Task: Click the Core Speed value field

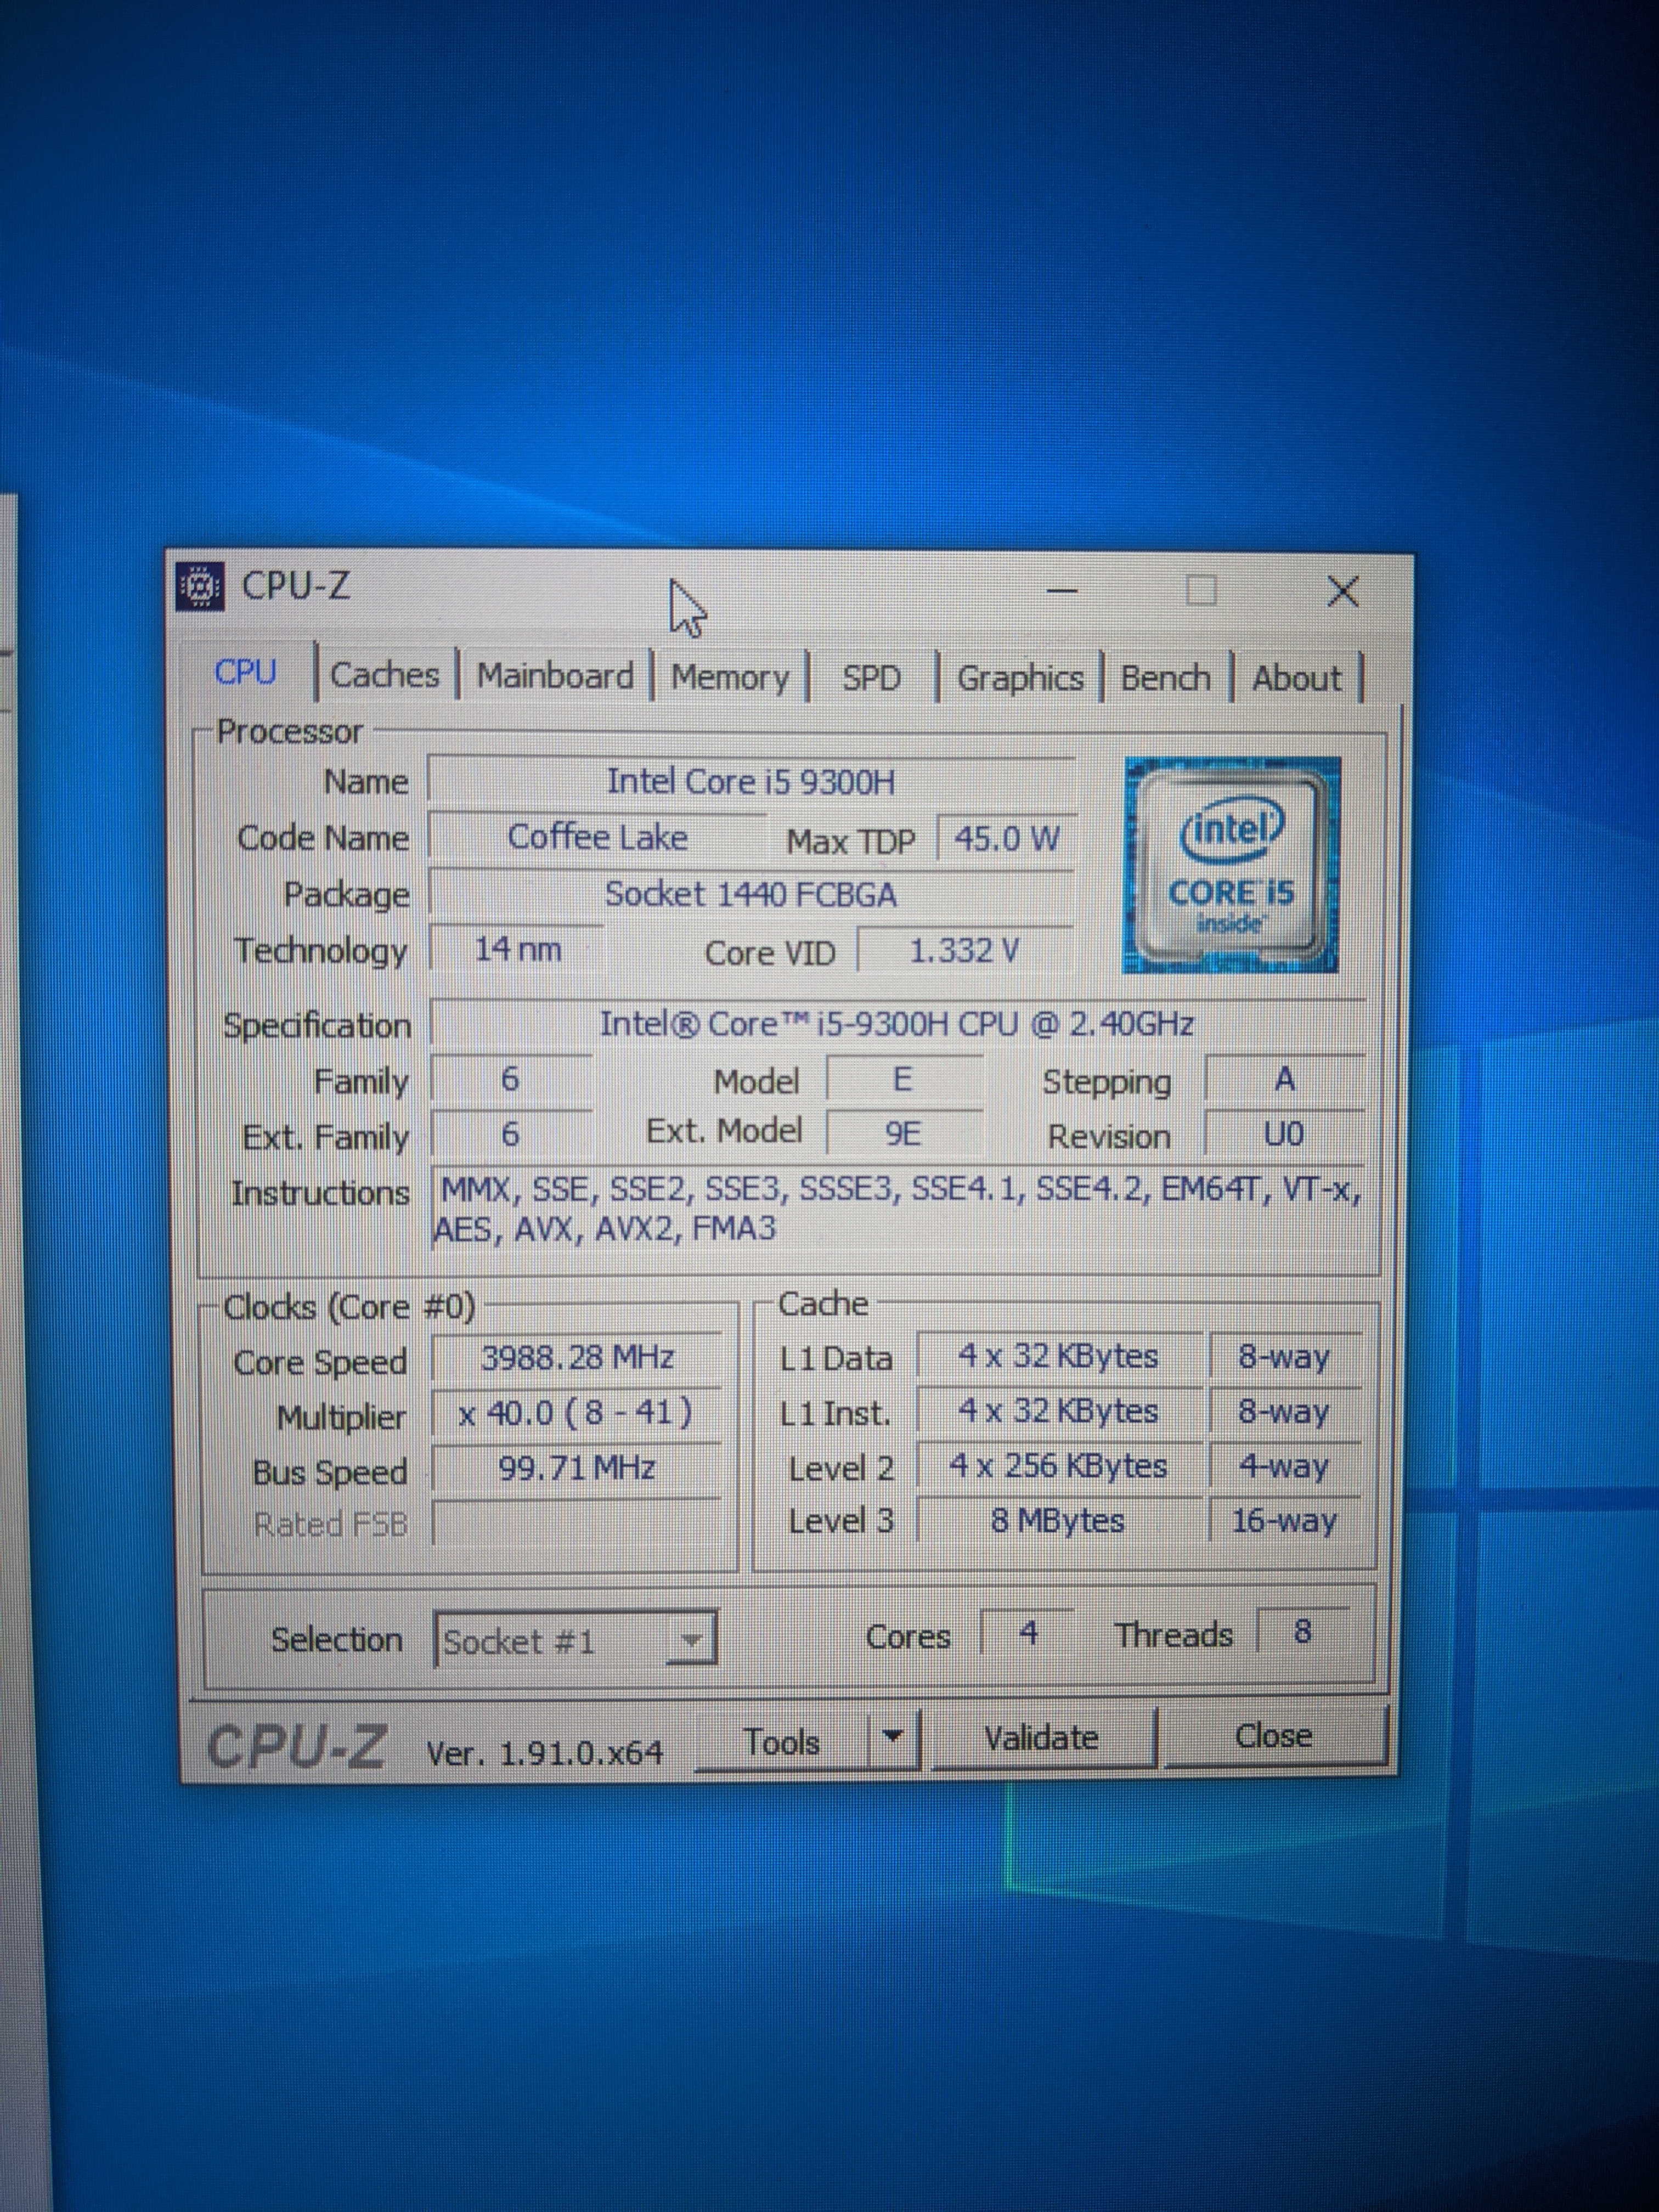Action: click(577, 1357)
